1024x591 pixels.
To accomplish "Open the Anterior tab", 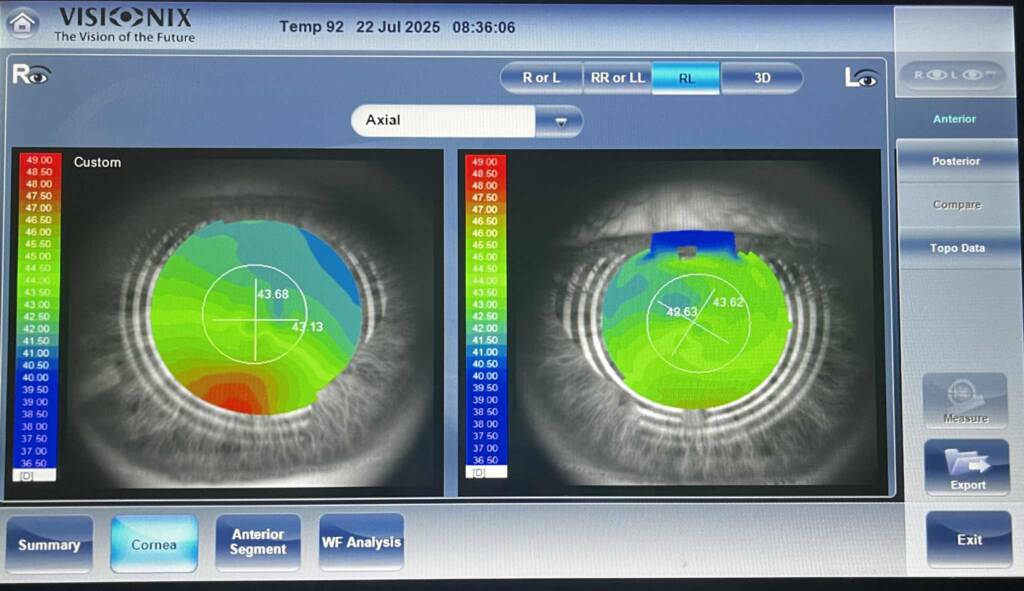I will [x=954, y=119].
